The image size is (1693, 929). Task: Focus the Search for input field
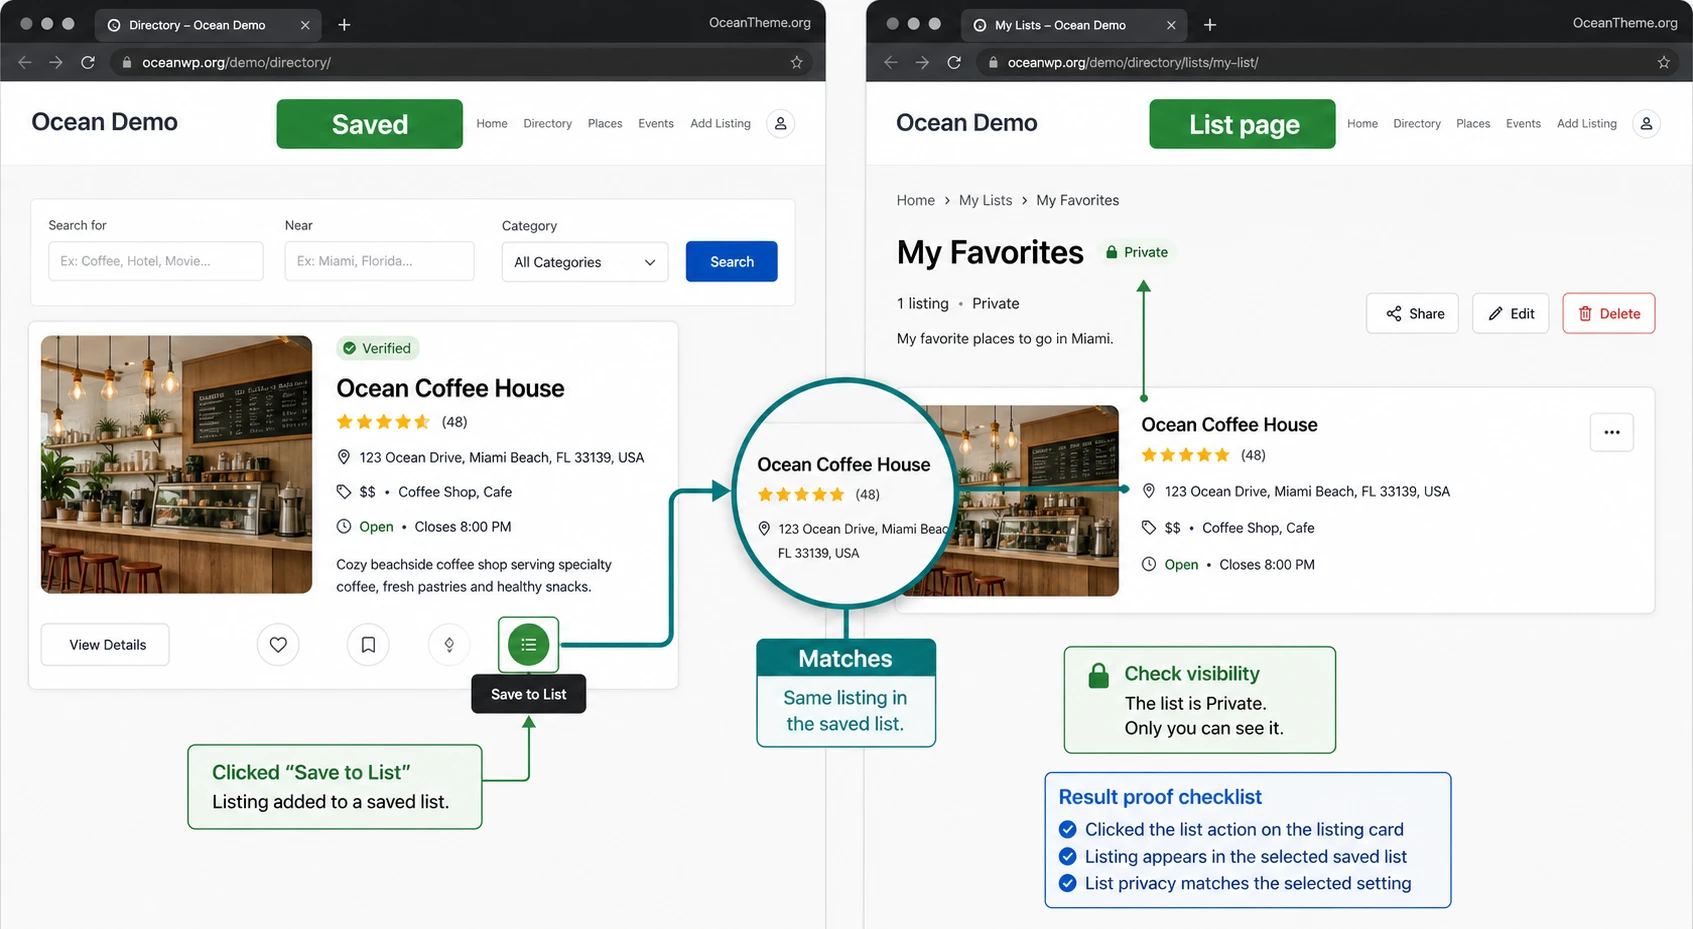point(156,261)
